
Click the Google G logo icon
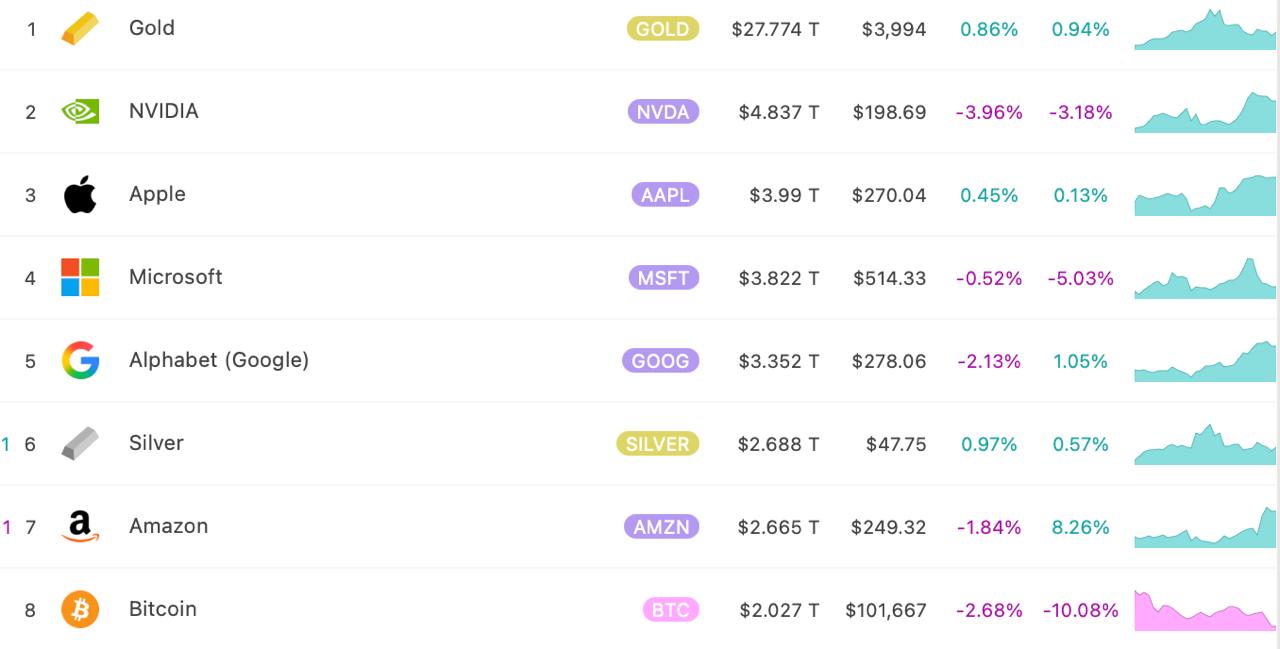click(80, 360)
